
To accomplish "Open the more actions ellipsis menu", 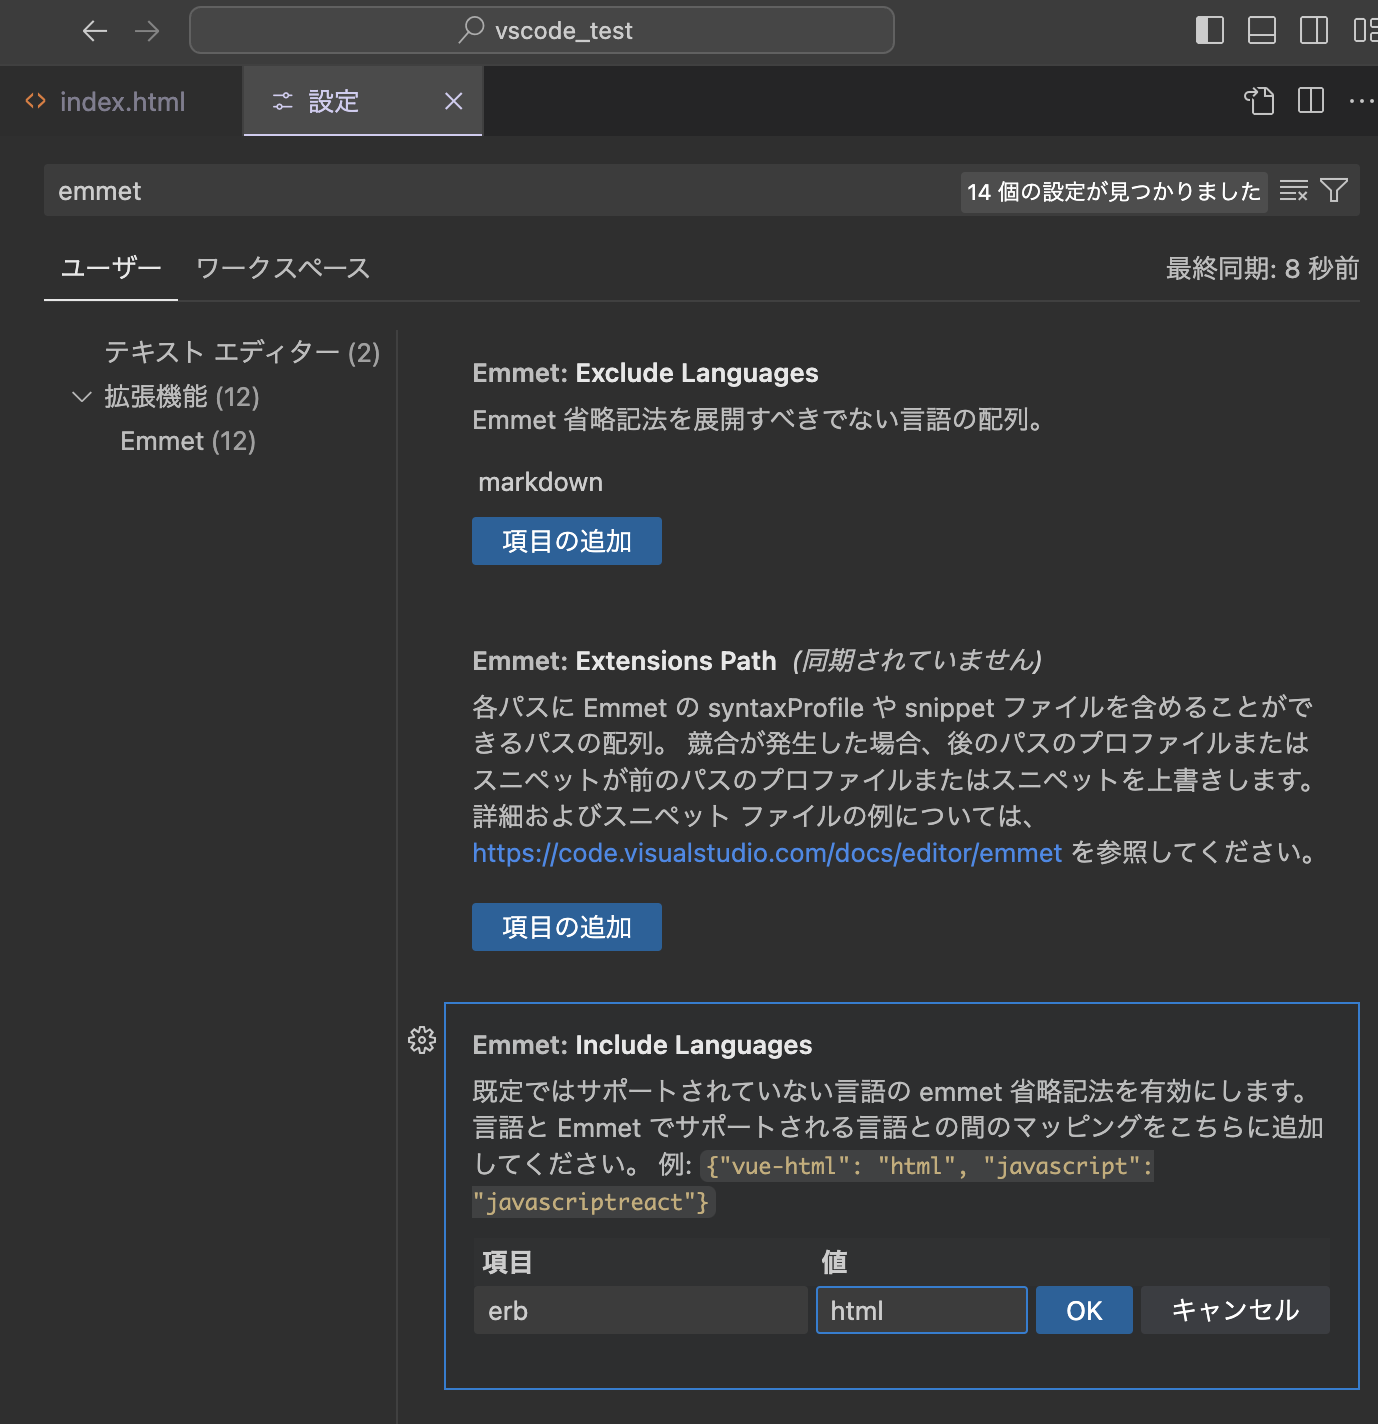I will pyautogui.click(x=1362, y=100).
